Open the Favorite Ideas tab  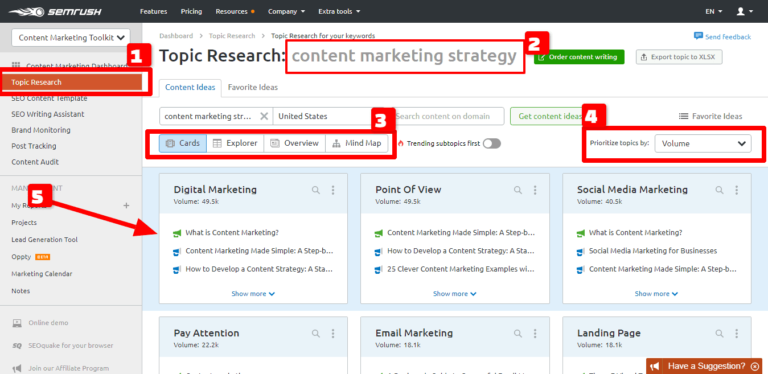click(253, 87)
